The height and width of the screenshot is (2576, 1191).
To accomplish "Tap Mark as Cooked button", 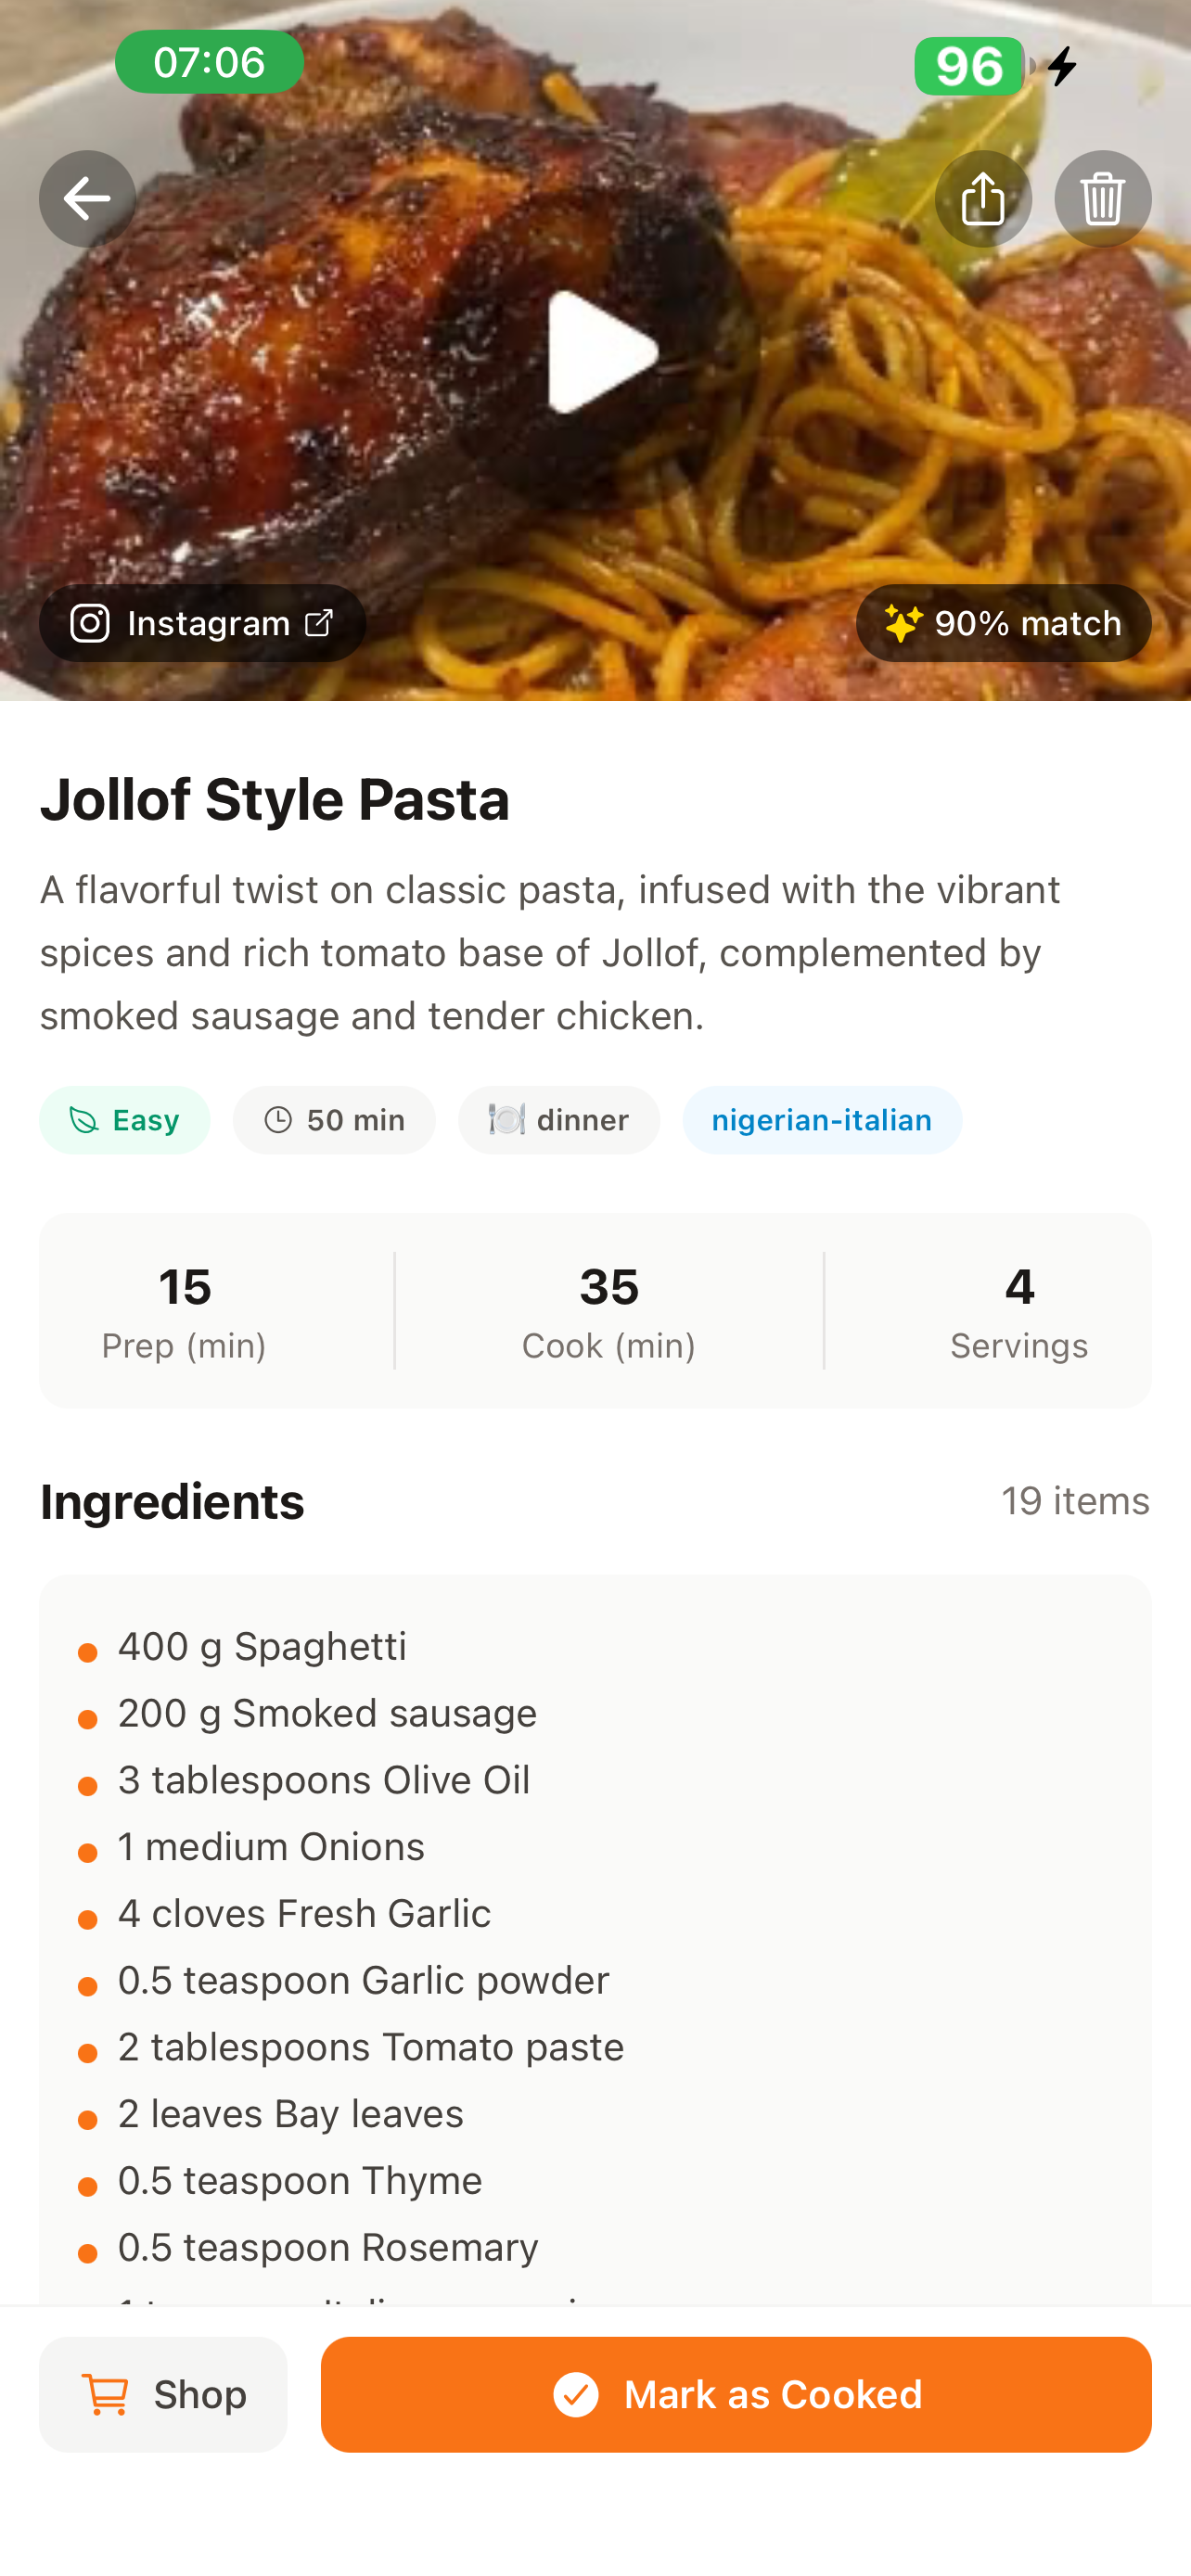I will [736, 2394].
